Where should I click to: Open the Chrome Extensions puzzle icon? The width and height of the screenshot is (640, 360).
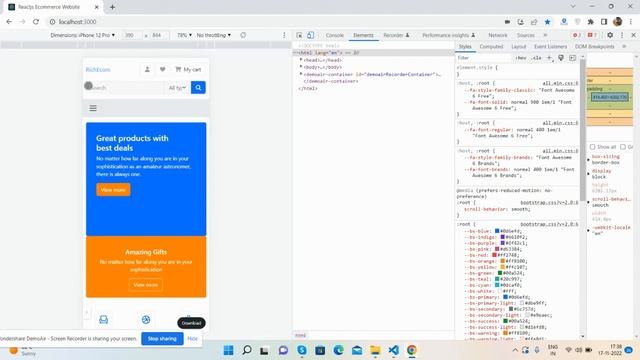pos(591,22)
